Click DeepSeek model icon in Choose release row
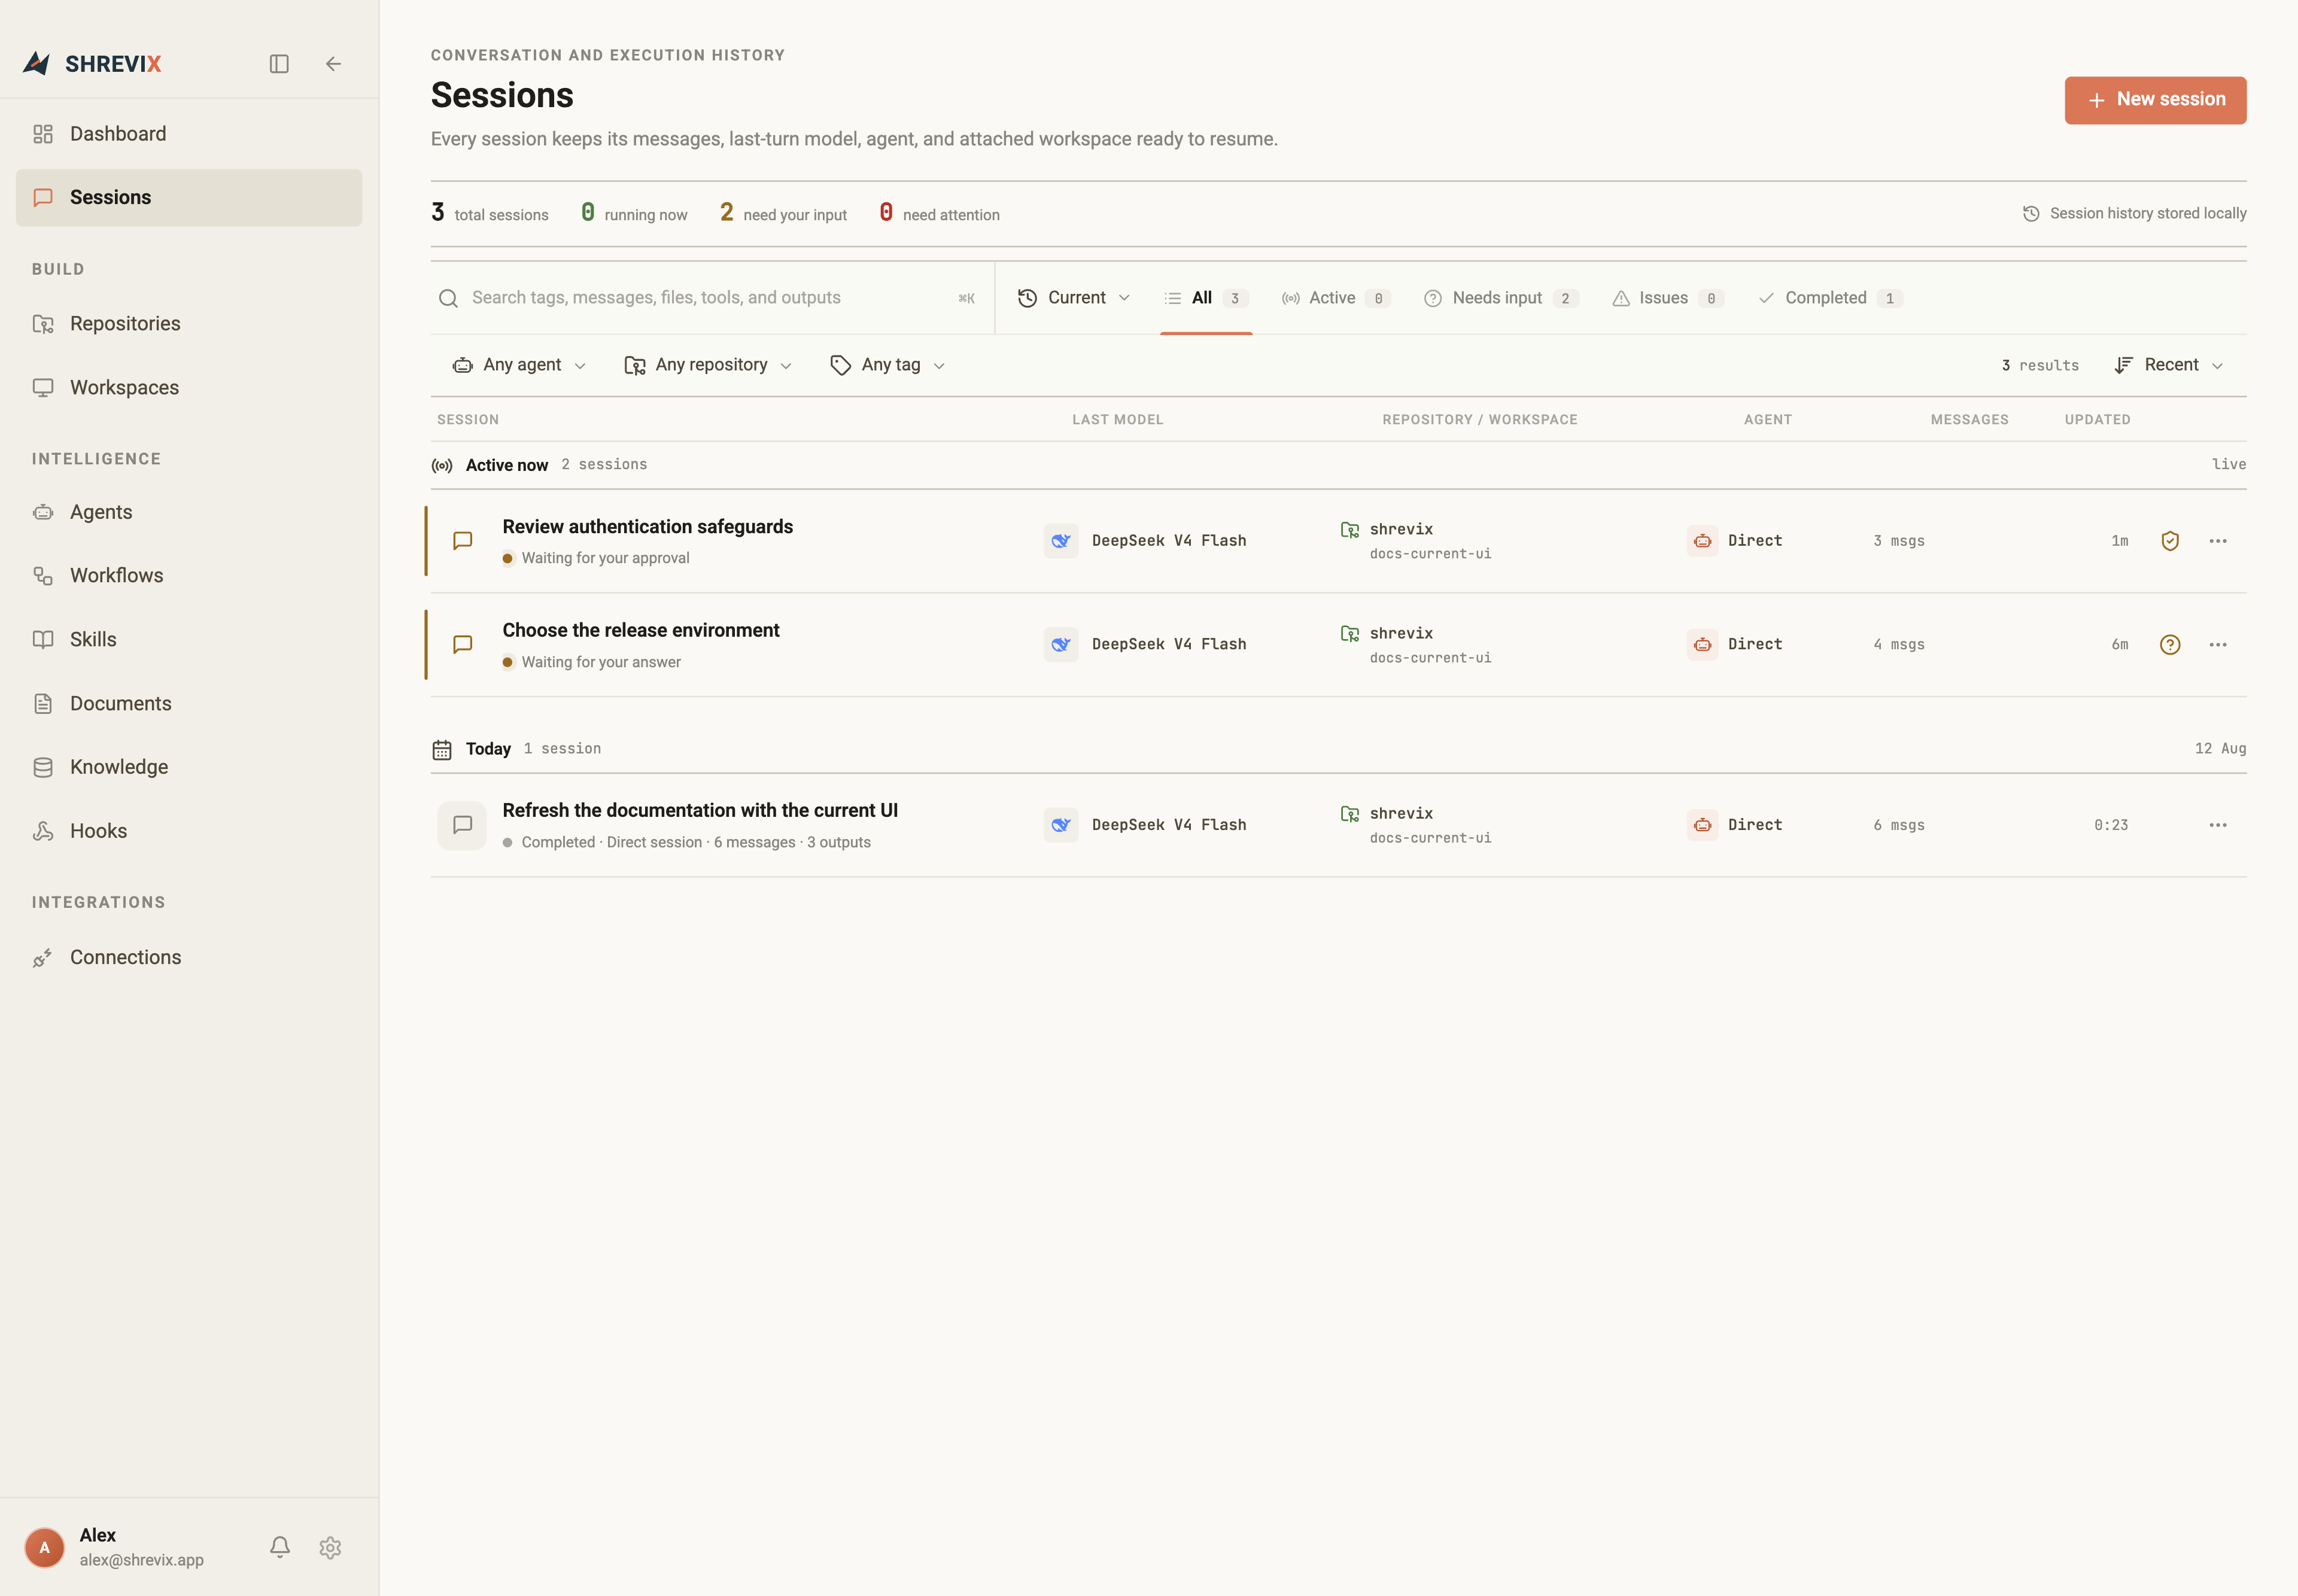This screenshot has width=2298, height=1596. pos(1060,645)
